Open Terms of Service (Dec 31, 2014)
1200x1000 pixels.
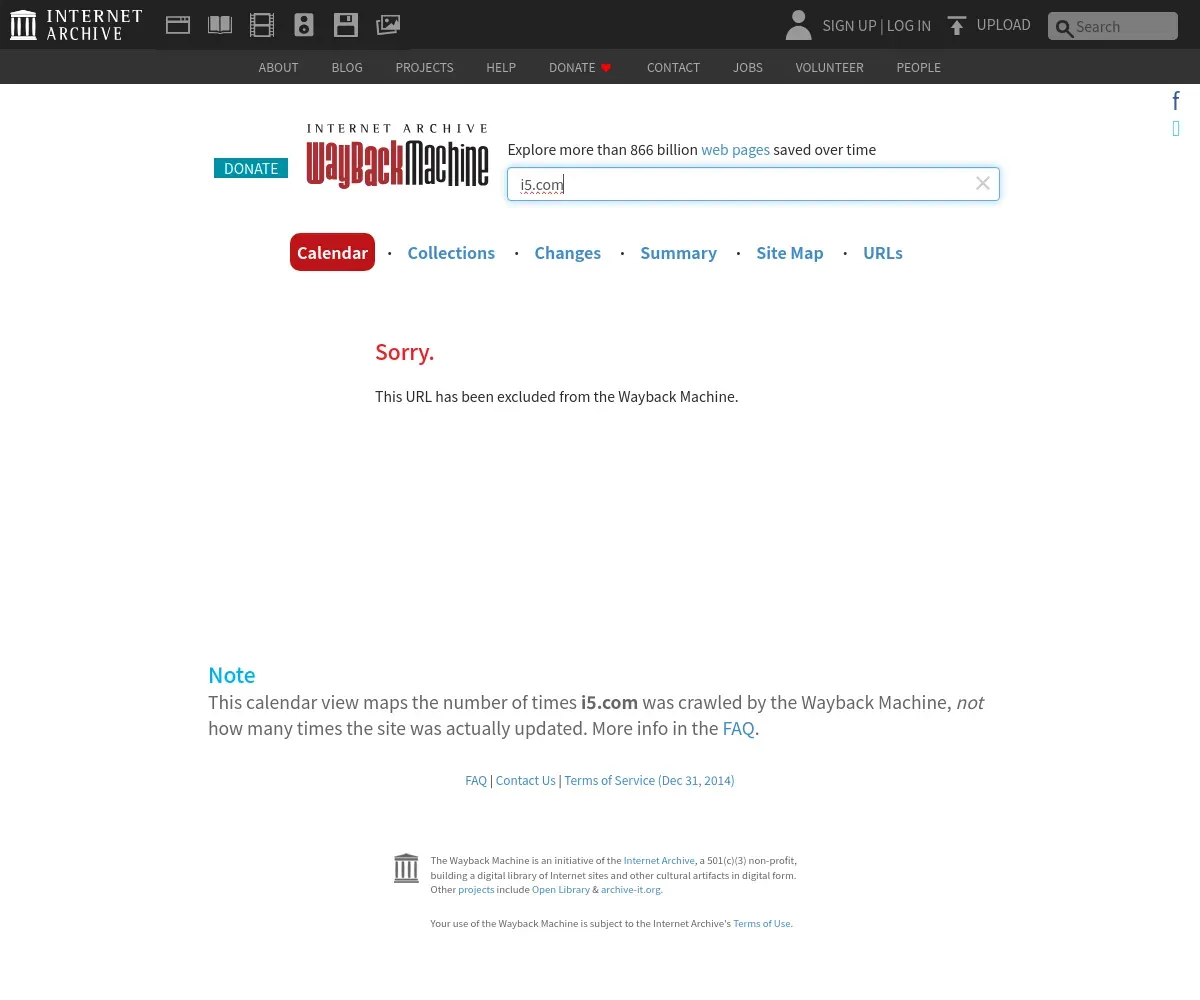(649, 781)
